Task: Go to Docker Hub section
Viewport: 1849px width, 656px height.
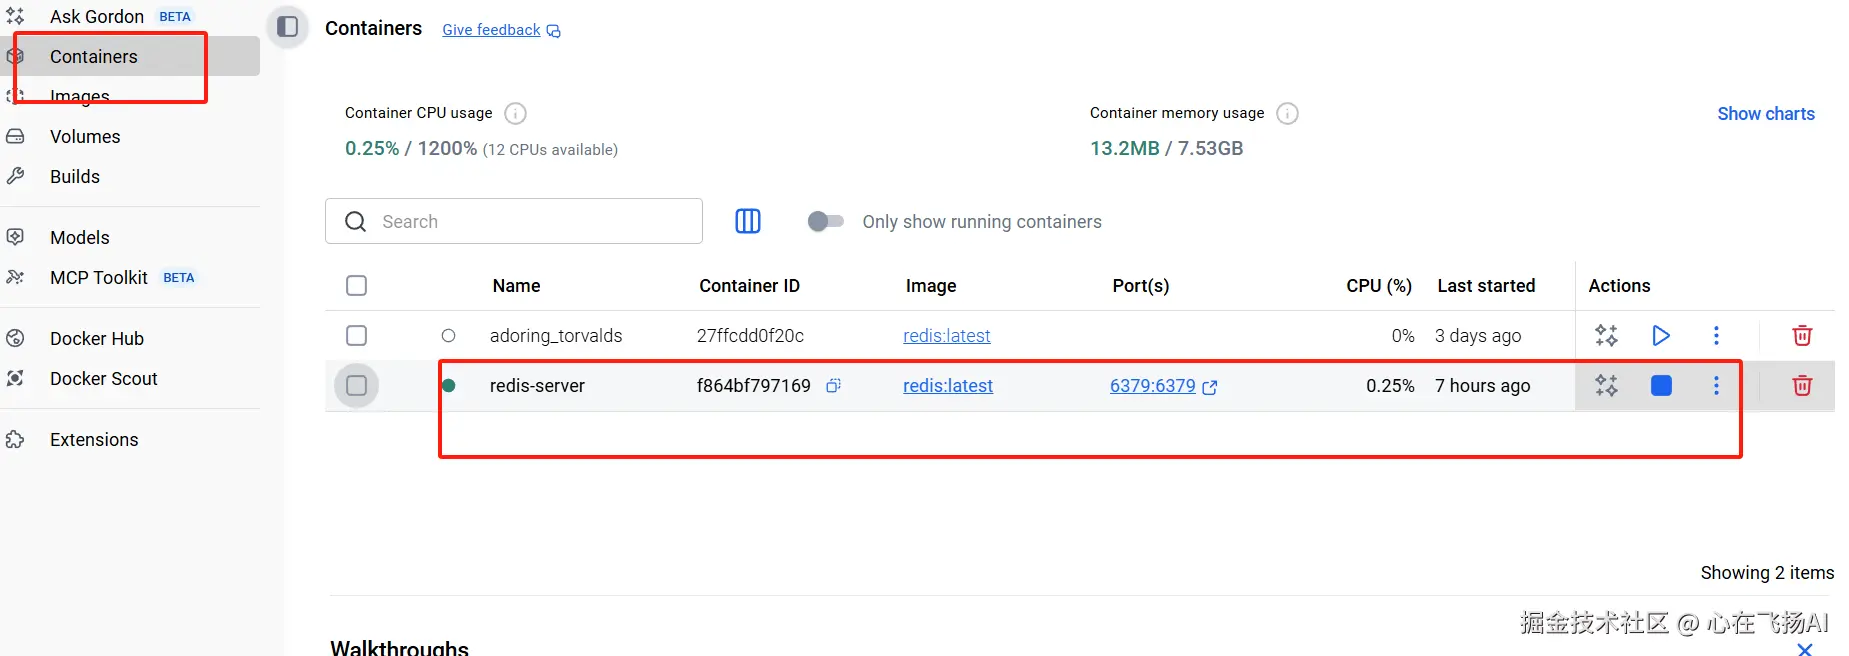Action: pos(97,339)
